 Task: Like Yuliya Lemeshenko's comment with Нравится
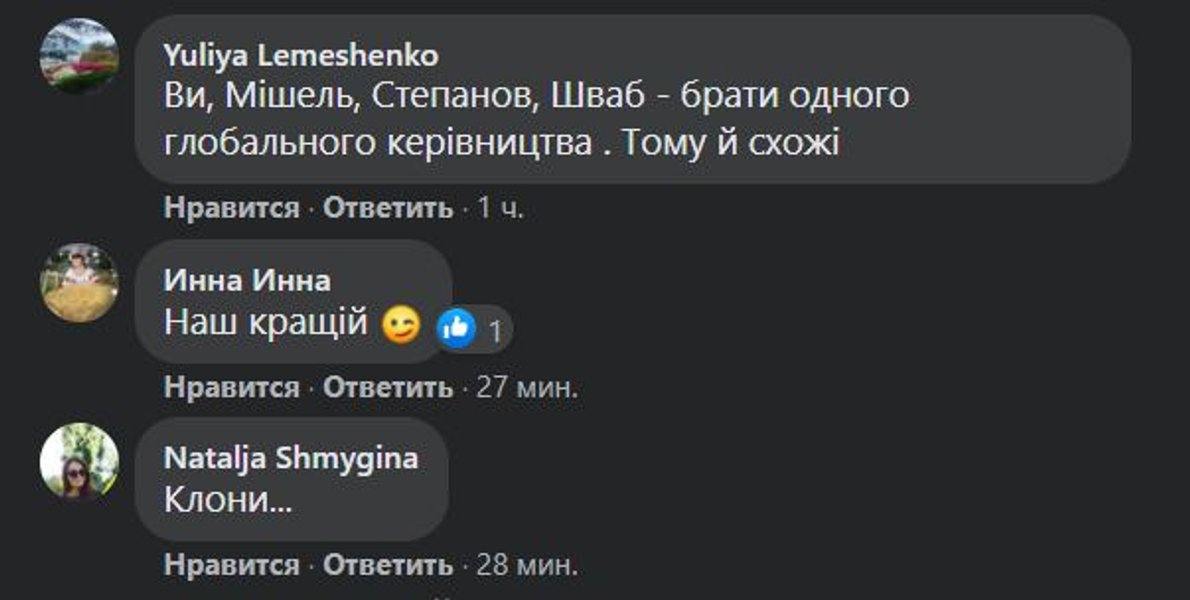coord(231,208)
